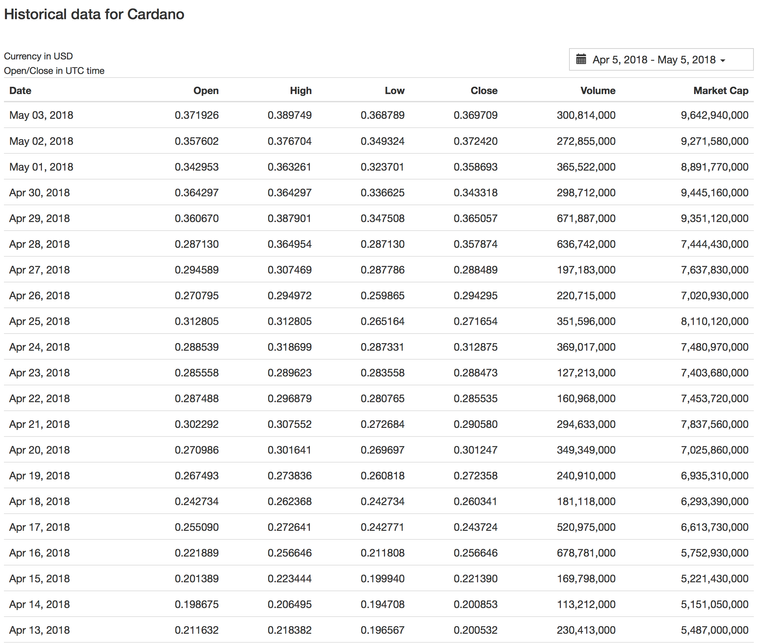768x644 pixels.
Task: Click the low value 0.259865
Action: pos(382,296)
